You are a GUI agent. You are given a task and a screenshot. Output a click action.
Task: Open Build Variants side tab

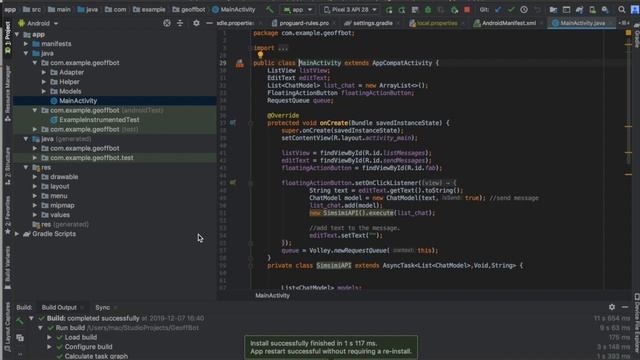pyautogui.click(x=7, y=267)
